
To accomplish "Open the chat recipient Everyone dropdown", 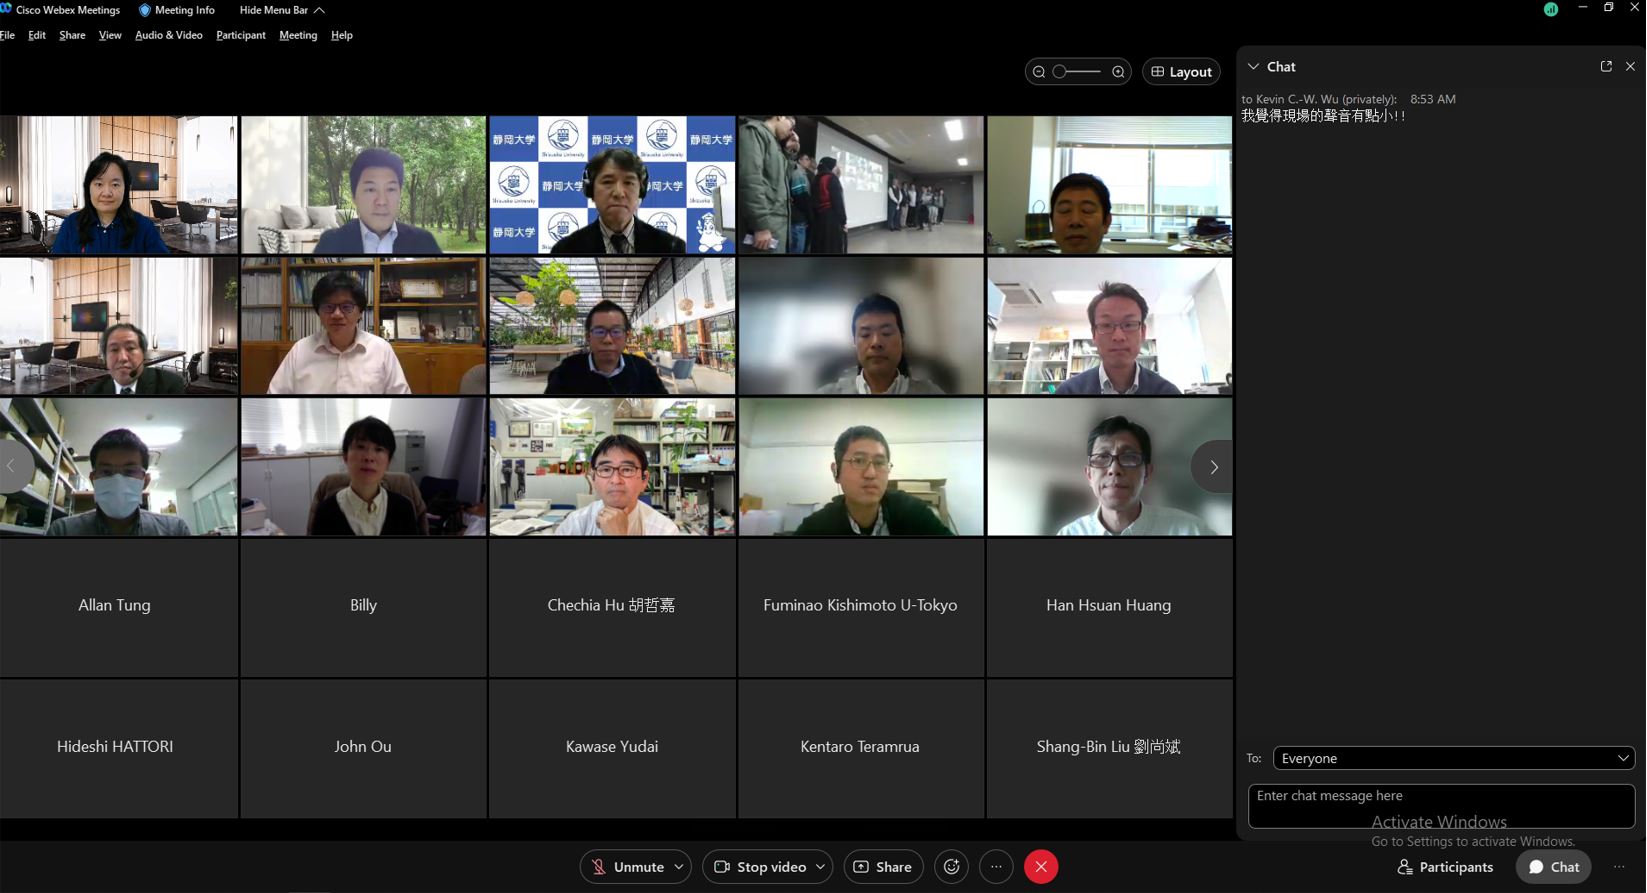I will 1453,758.
